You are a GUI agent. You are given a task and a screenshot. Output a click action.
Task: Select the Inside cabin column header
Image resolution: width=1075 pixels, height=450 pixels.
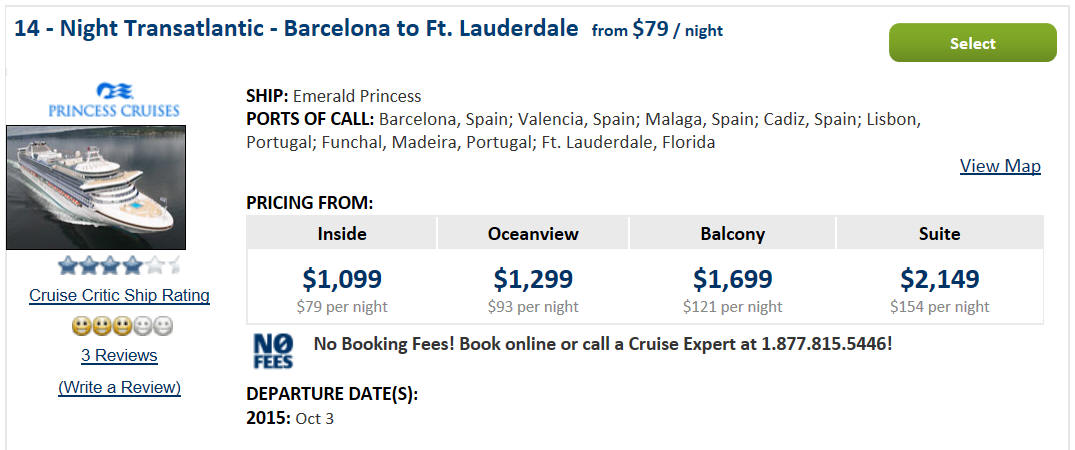[341, 233]
